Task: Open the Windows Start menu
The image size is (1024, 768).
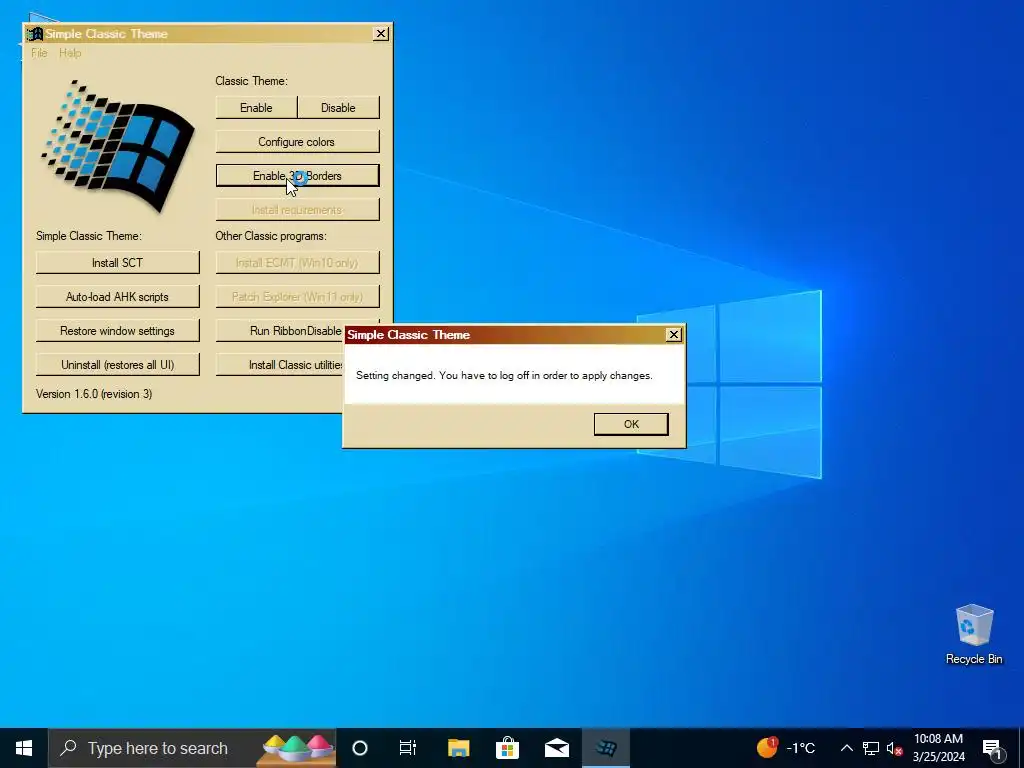Action: [24, 748]
